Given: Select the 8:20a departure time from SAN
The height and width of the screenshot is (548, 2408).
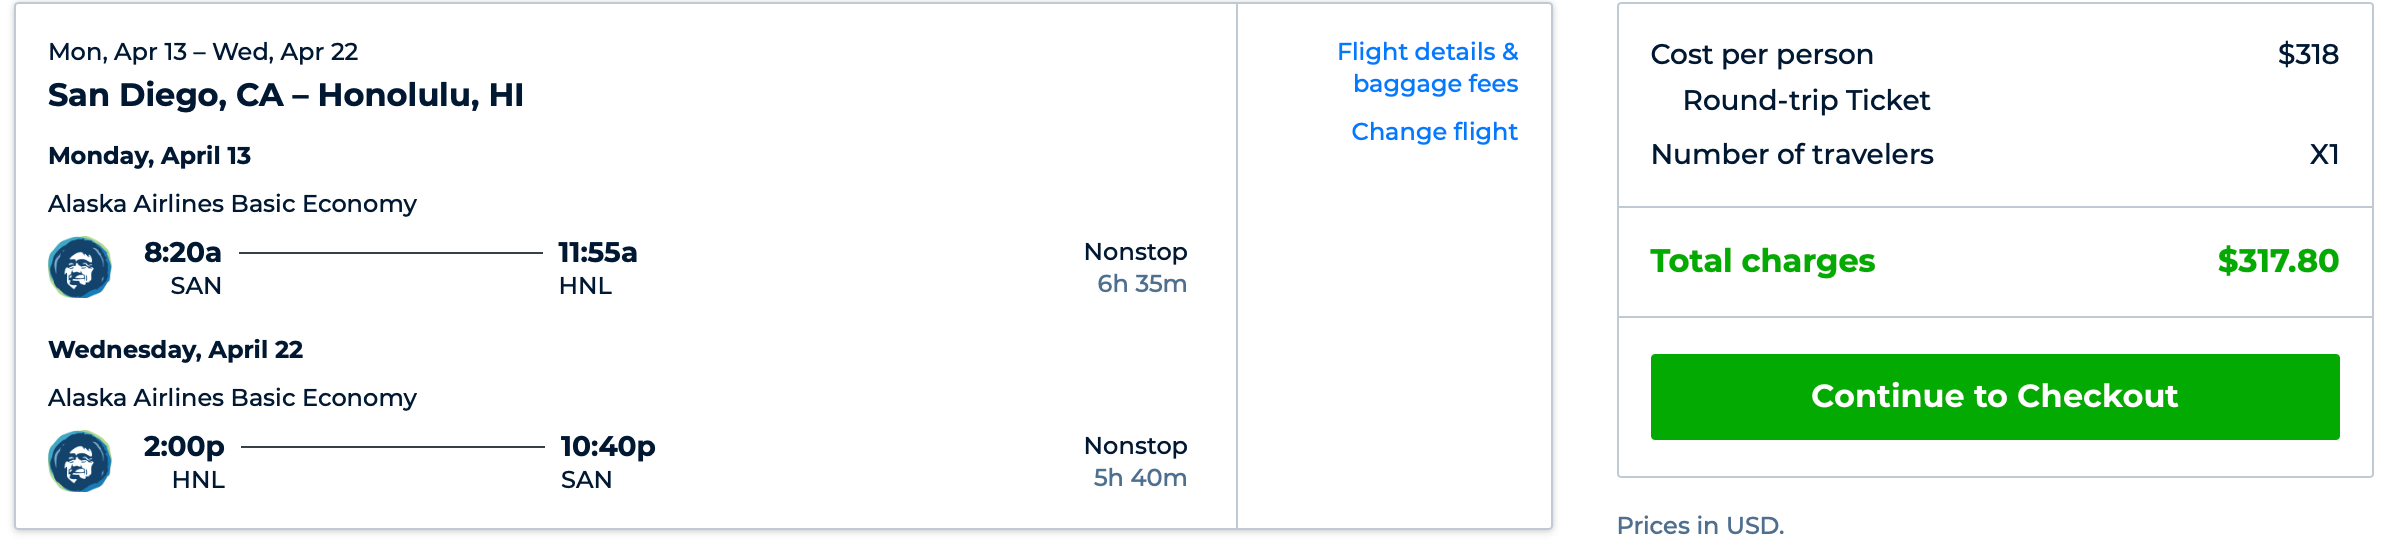Looking at the screenshot, I should coord(182,252).
